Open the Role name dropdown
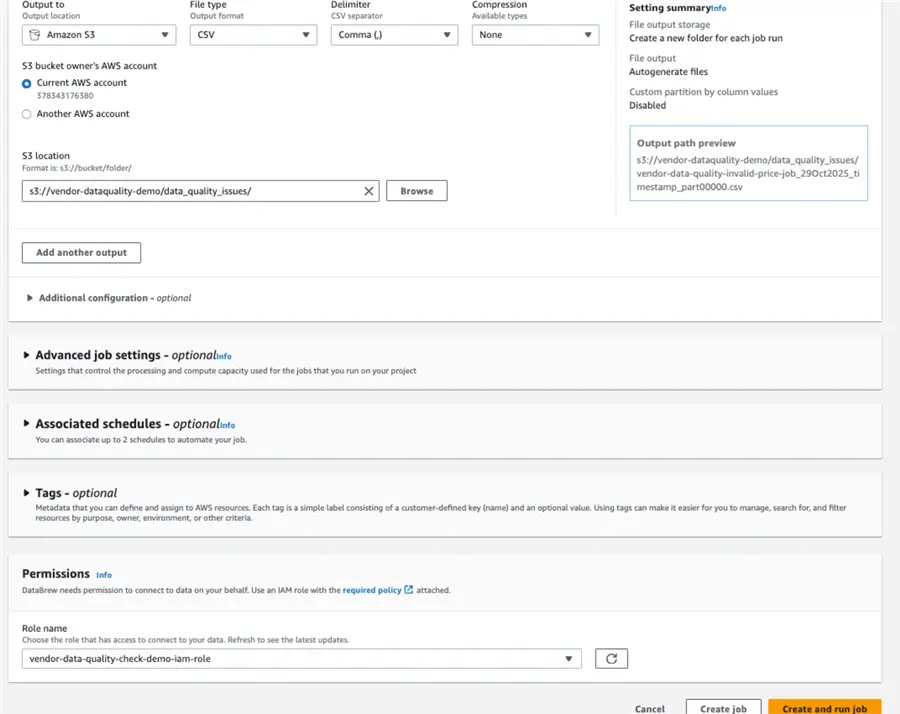This screenshot has width=900, height=714. (x=301, y=658)
